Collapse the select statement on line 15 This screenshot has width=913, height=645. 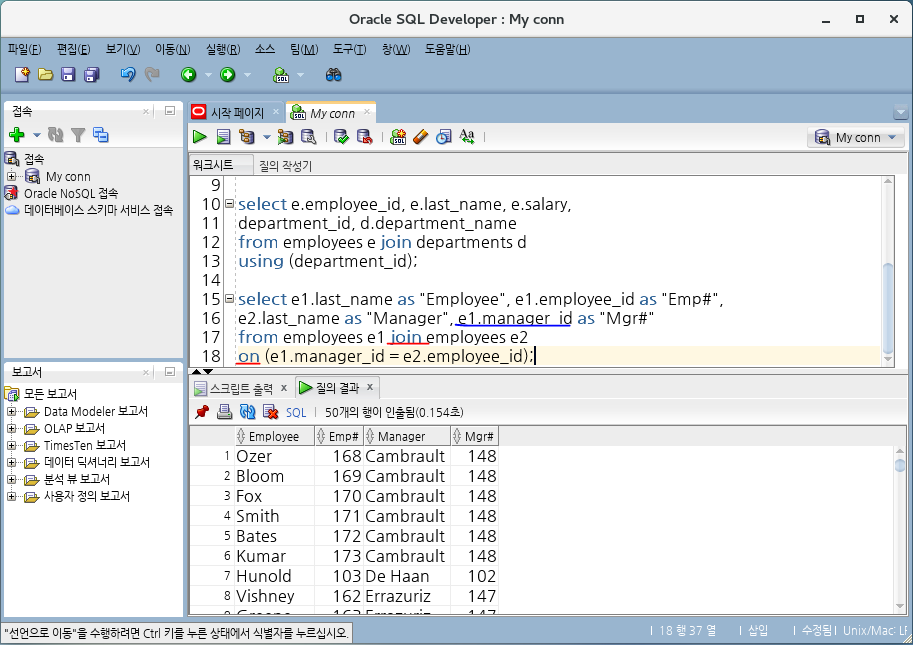pyautogui.click(x=229, y=299)
